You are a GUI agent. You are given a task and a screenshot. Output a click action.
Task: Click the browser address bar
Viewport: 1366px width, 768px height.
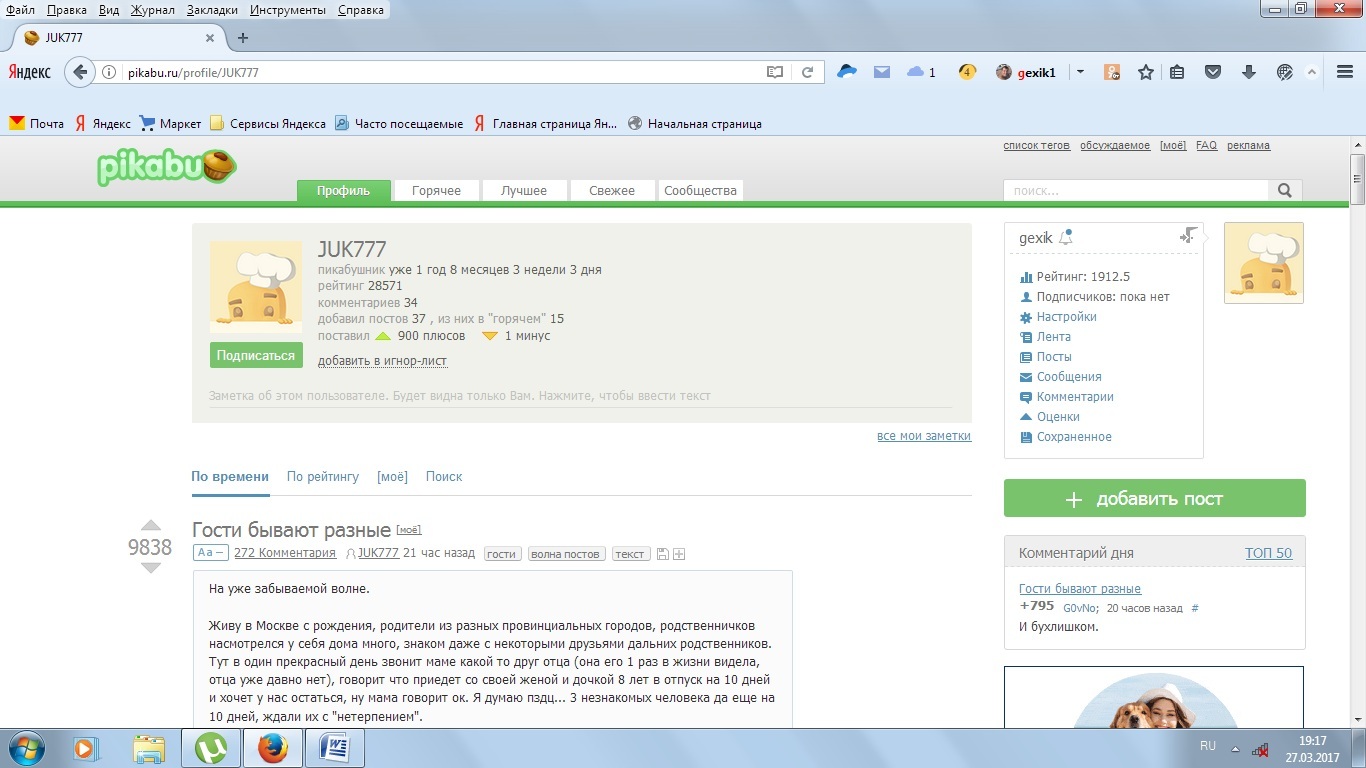point(440,72)
